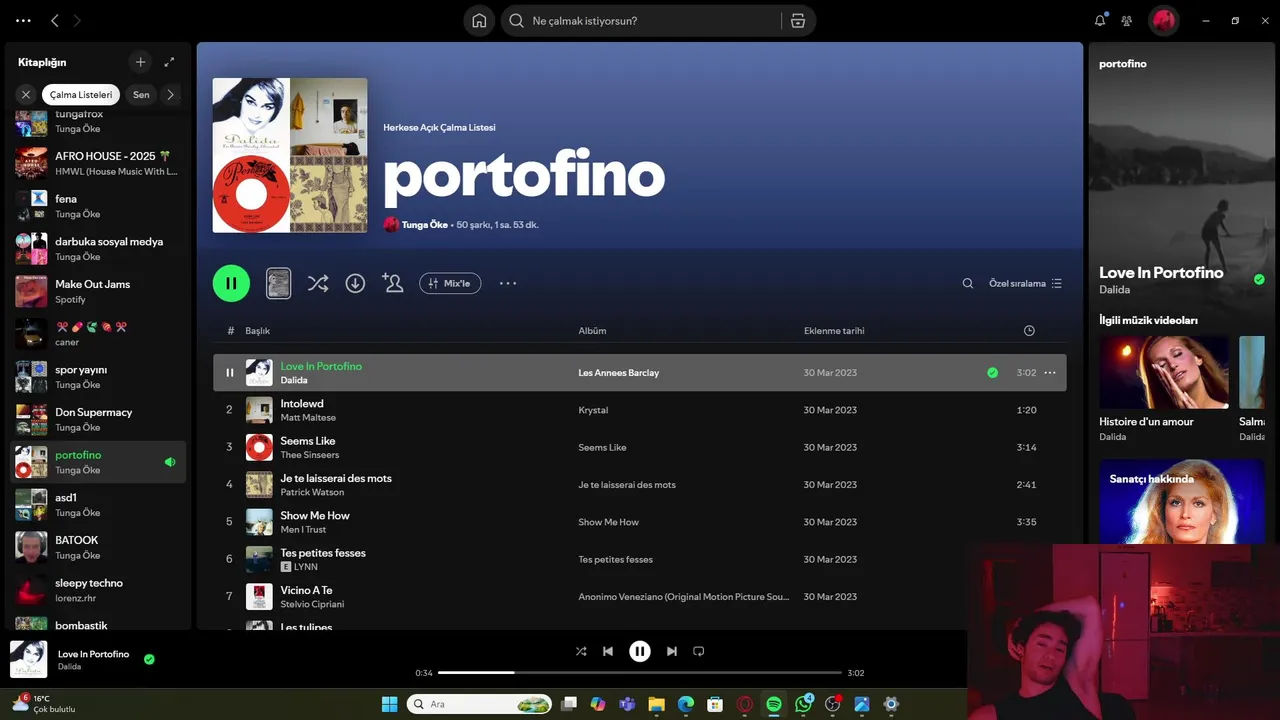
Task: Toggle the saved check in Now Playing panel
Action: (1259, 280)
